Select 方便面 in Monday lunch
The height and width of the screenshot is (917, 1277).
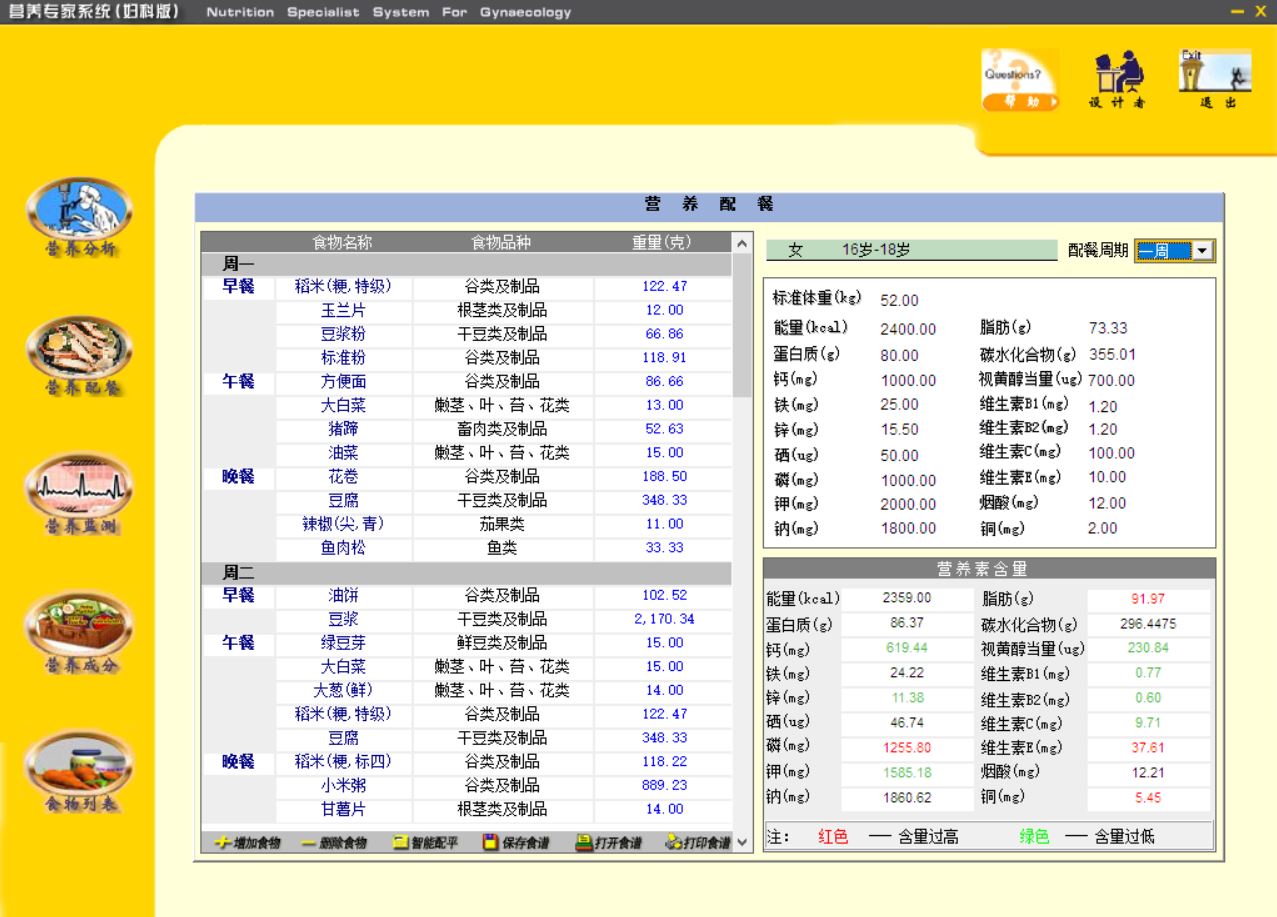[x=343, y=381]
